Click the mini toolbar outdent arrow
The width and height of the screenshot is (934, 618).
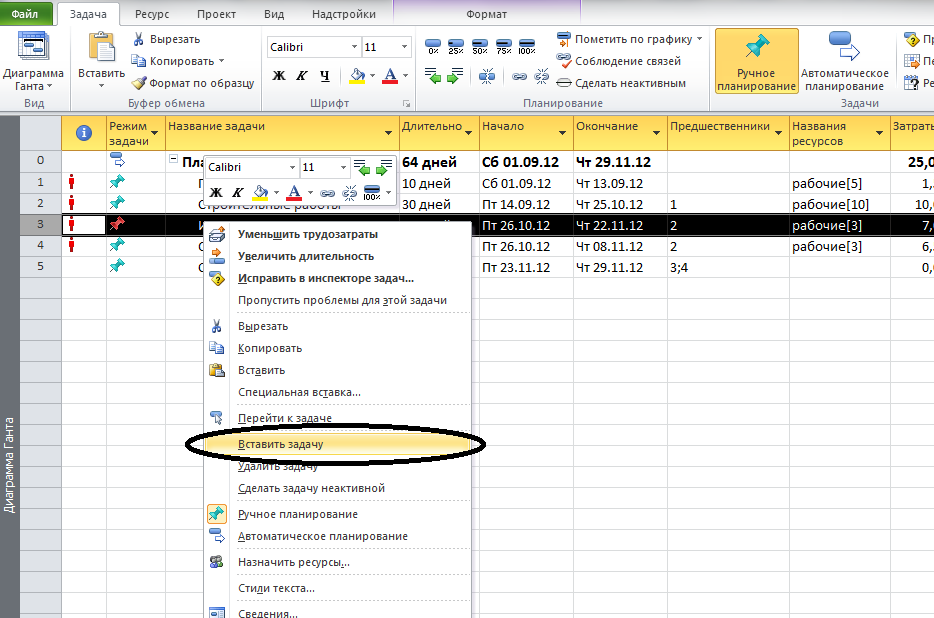(x=362, y=167)
